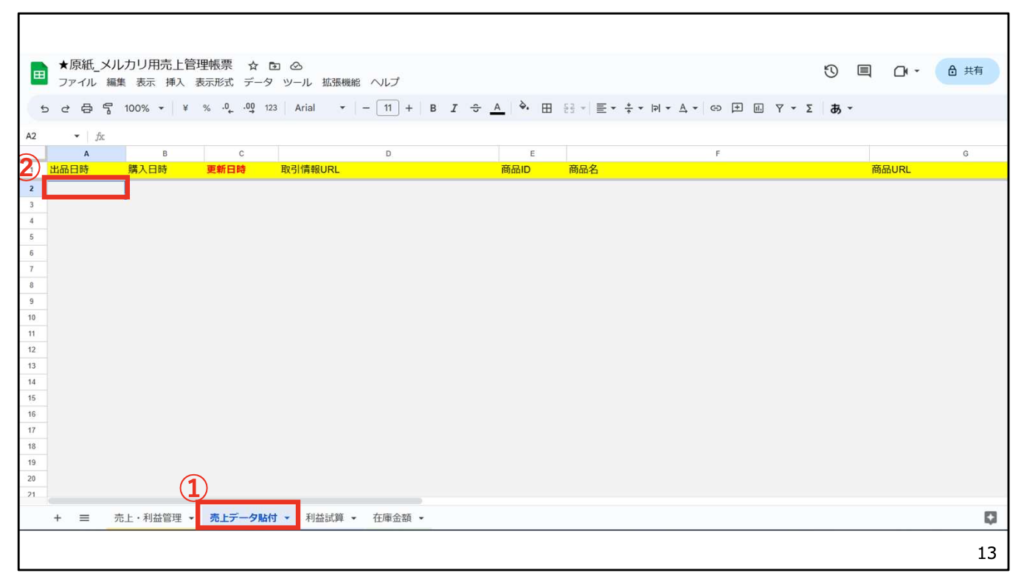Open the zoom 100% dropdown
Viewport: 1024px width, 587px height.
click(143, 108)
